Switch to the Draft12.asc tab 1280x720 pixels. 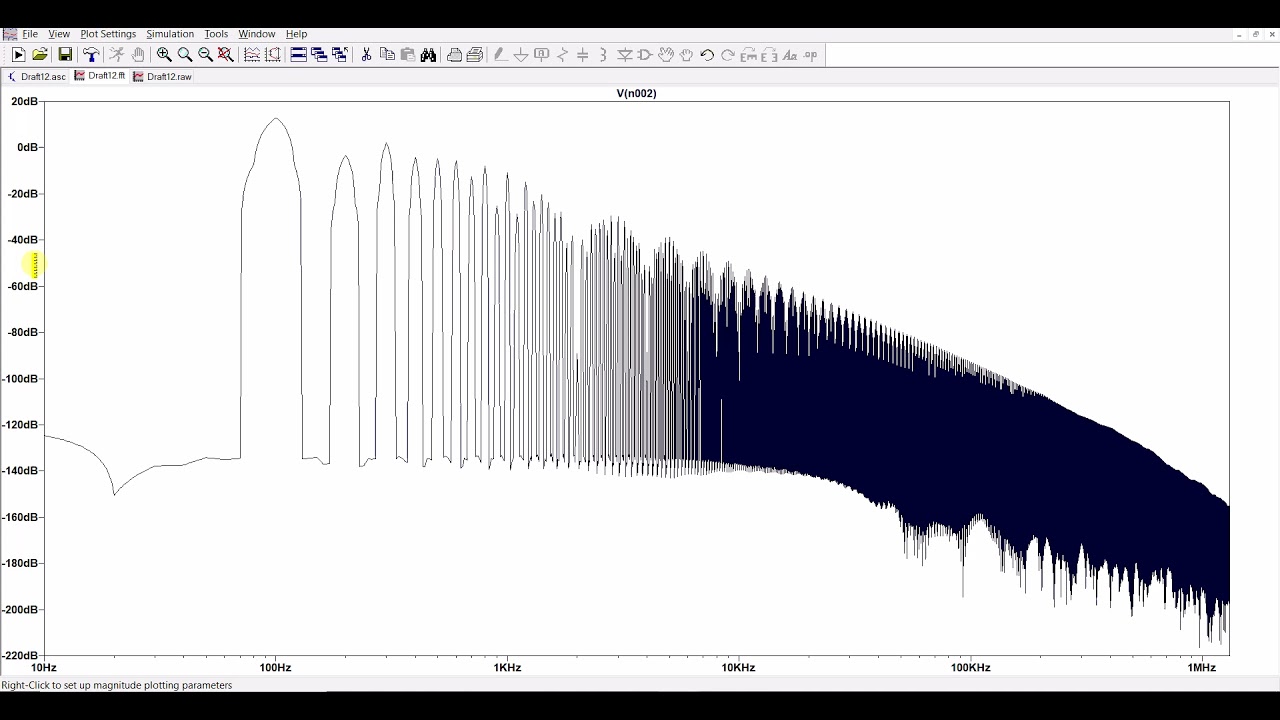click(x=37, y=77)
